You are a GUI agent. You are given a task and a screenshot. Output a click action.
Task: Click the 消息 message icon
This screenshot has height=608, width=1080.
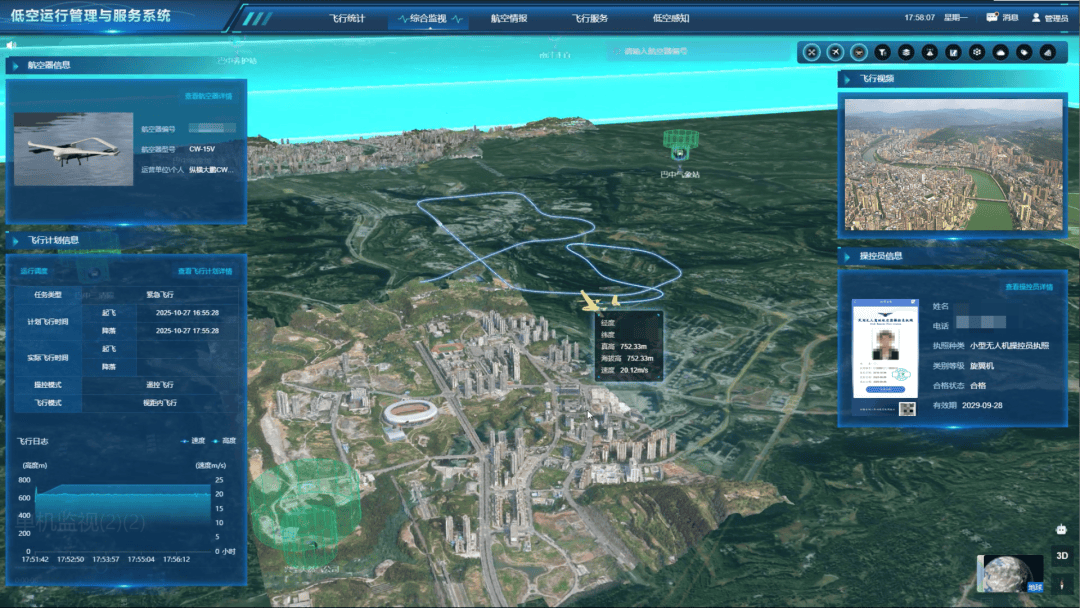click(1001, 18)
